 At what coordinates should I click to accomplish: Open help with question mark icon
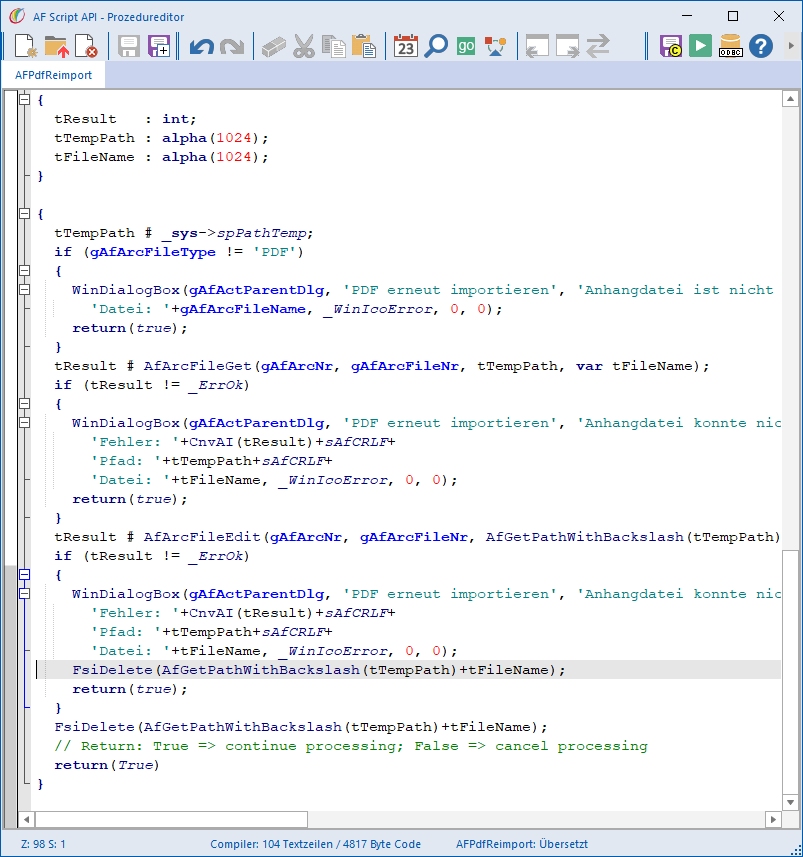pos(760,46)
